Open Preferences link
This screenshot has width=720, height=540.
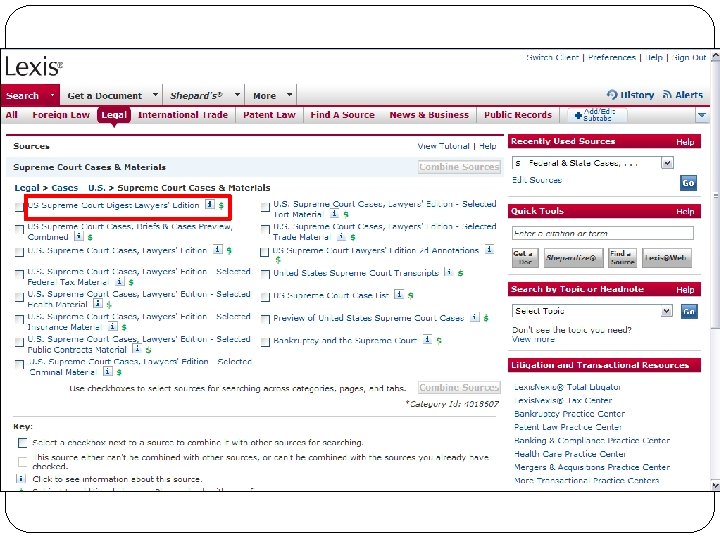(612, 57)
